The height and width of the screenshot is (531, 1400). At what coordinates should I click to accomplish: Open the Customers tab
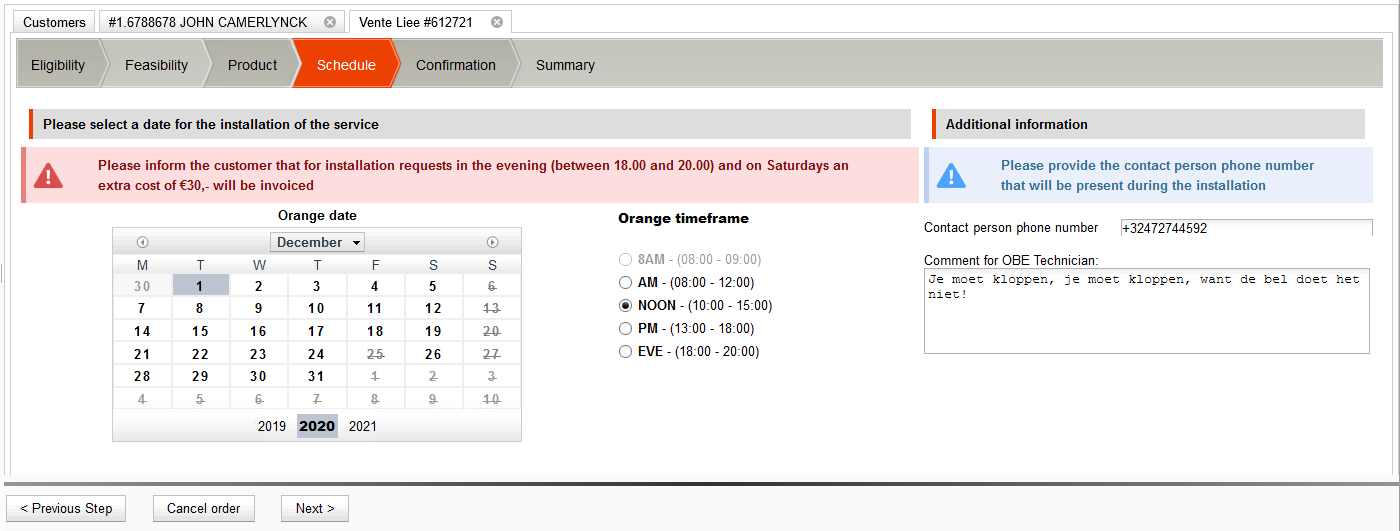click(x=54, y=22)
